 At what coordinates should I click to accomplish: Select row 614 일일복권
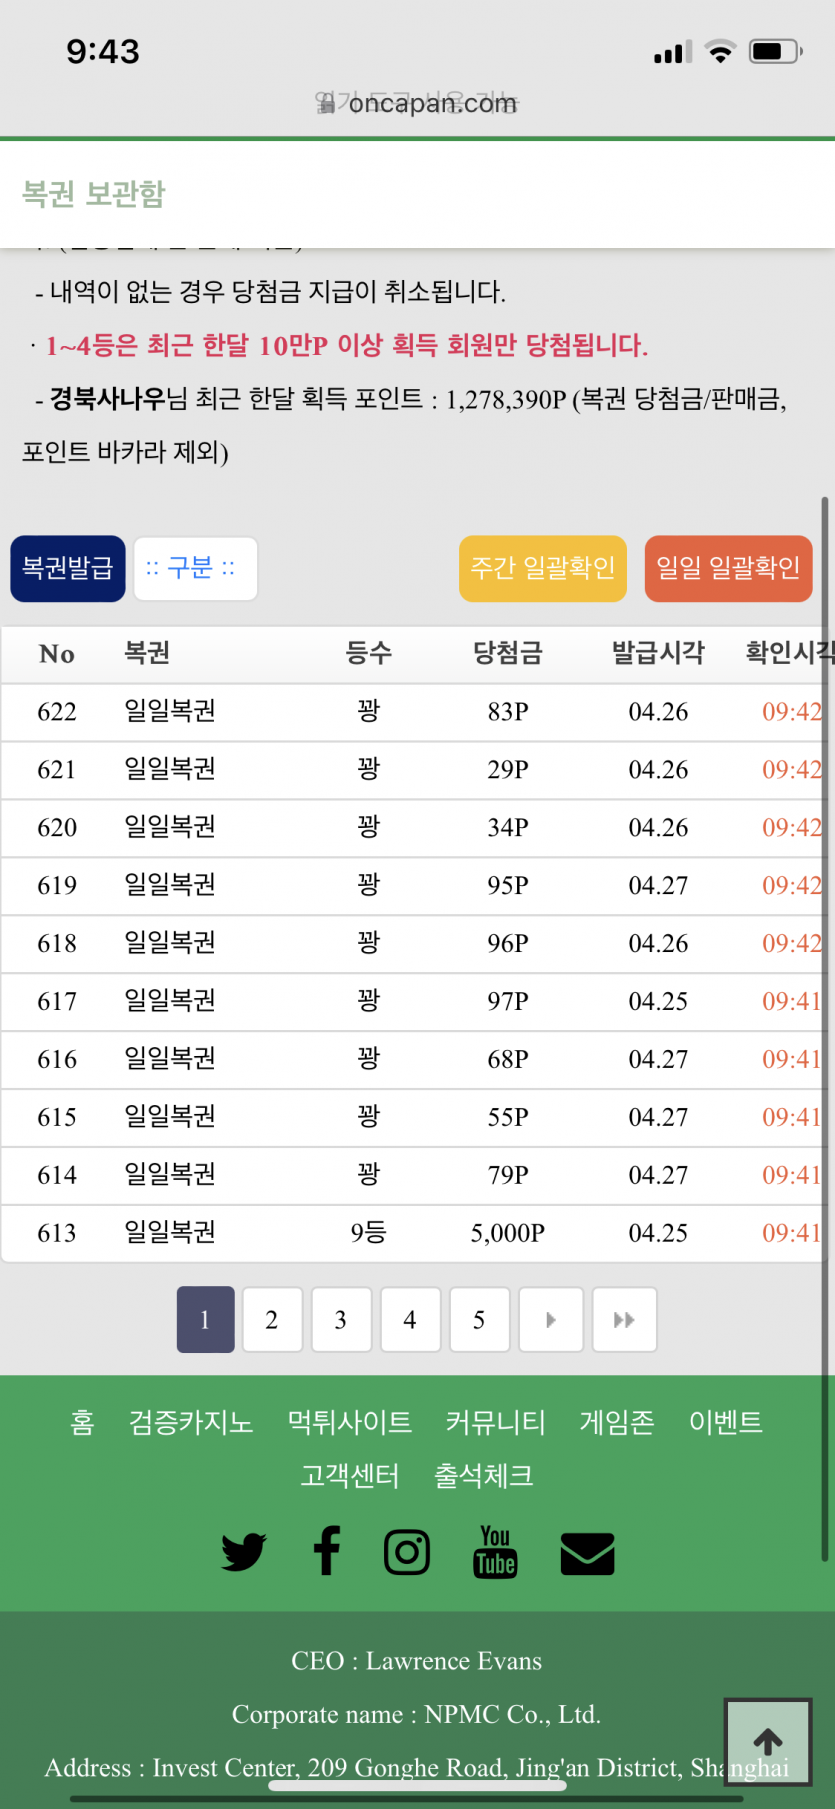(x=412, y=1176)
